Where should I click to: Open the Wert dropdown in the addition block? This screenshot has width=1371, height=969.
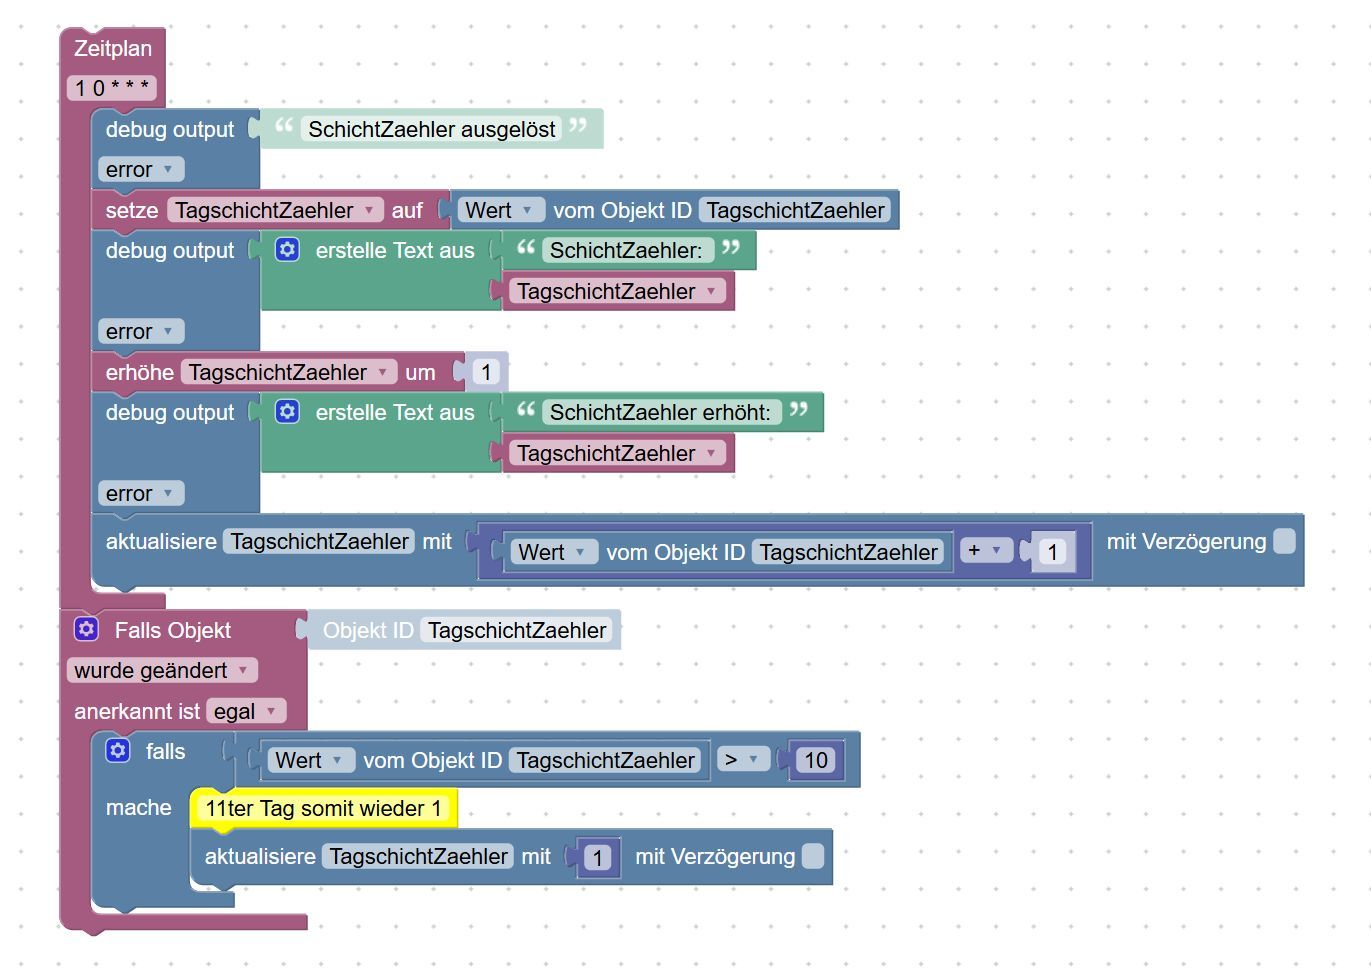pos(554,552)
